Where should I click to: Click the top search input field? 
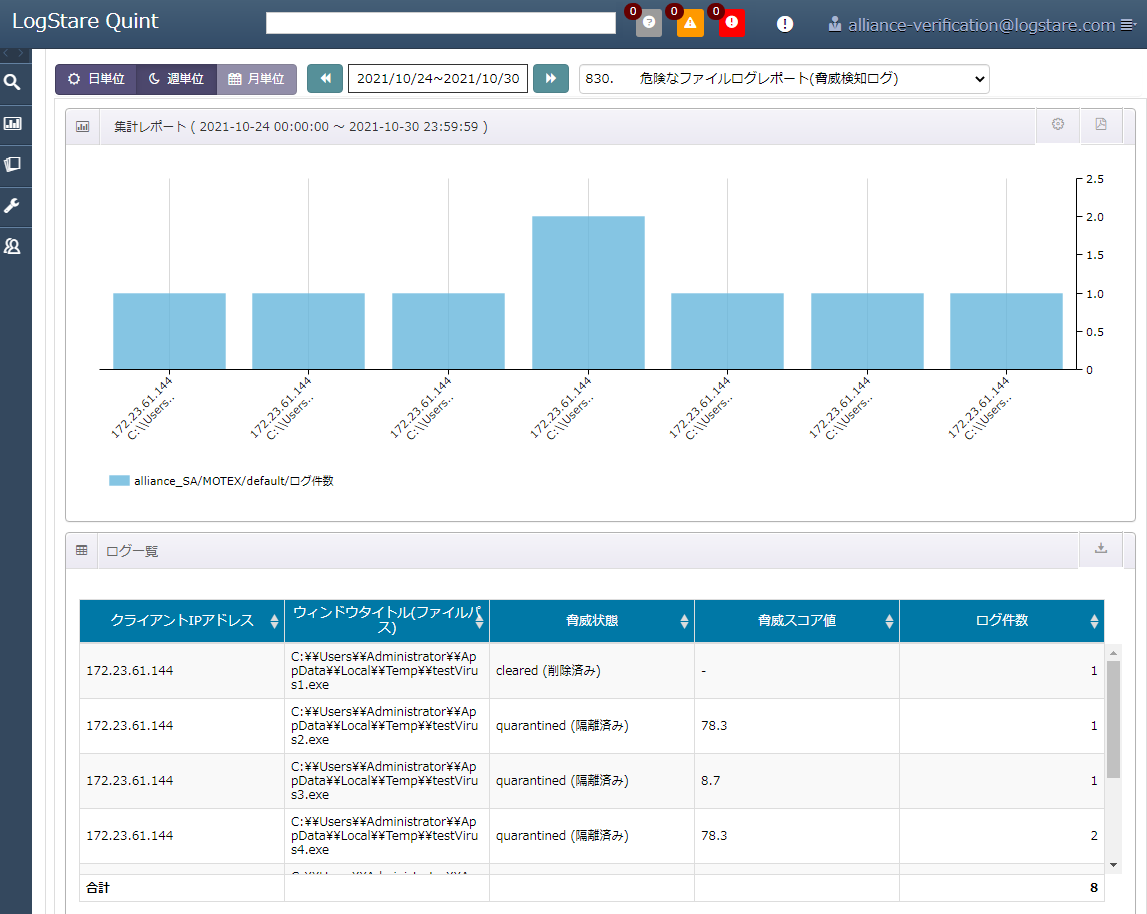[x=441, y=23]
